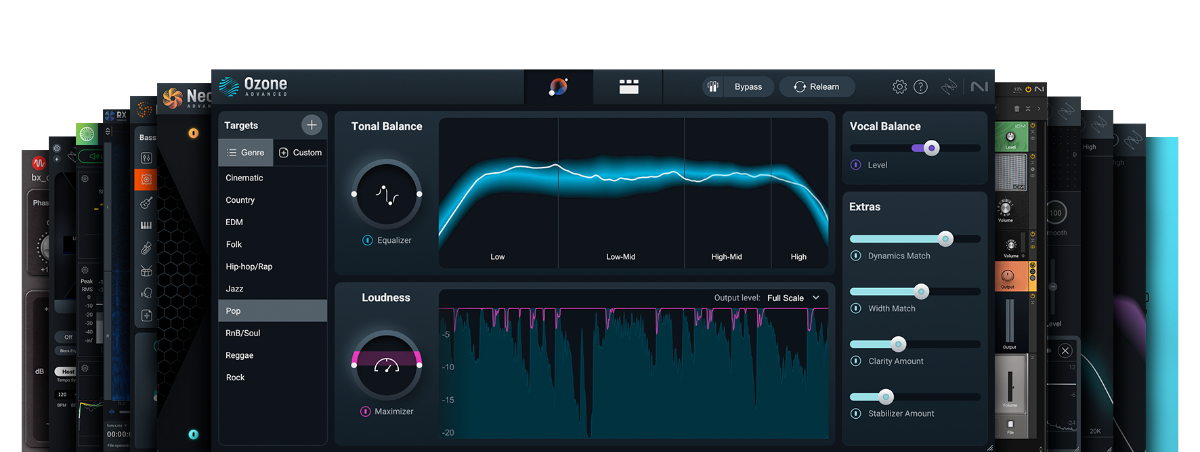
Task: Click the trash icon in right background window
Action: 1017,108
